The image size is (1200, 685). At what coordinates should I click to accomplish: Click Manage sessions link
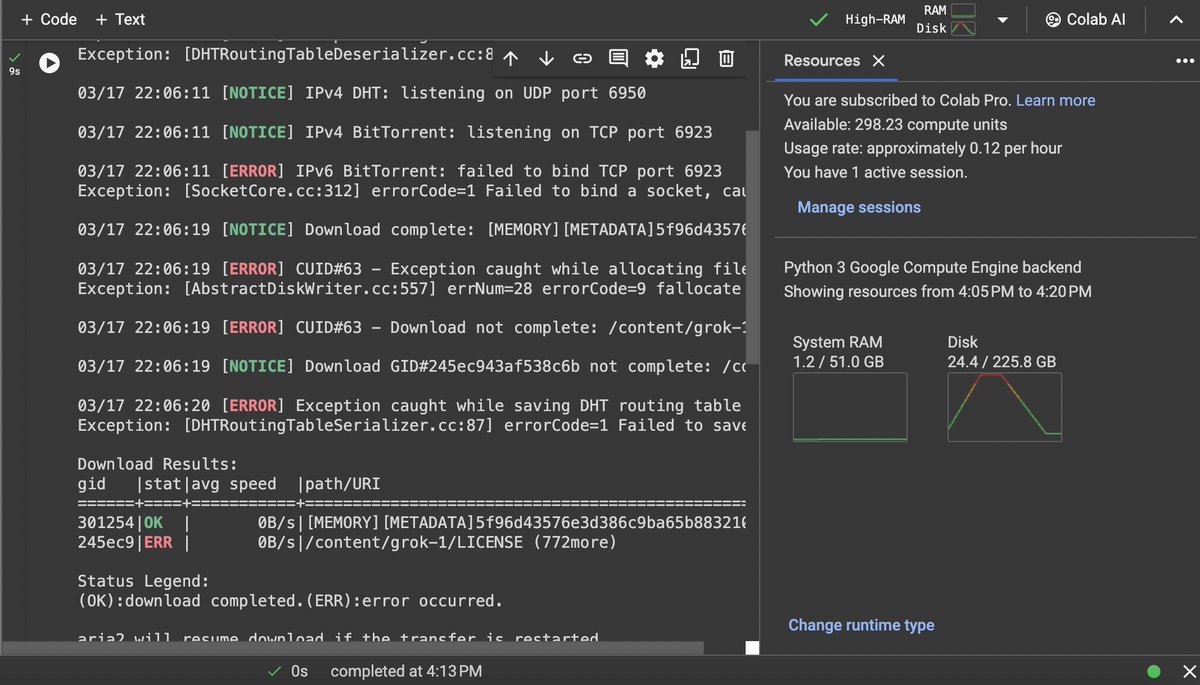pyautogui.click(x=859, y=207)
